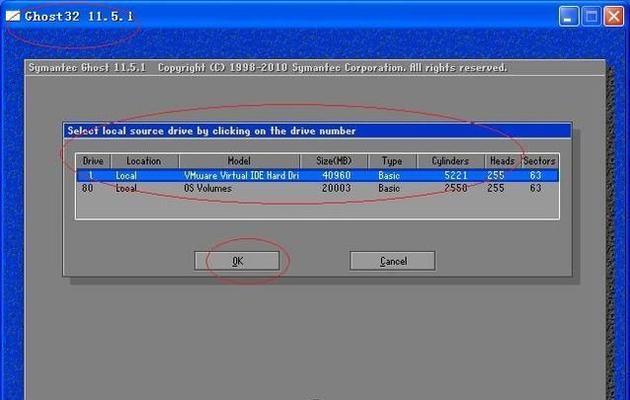Maximize the Ghost32 window

[x=591, y=17]
